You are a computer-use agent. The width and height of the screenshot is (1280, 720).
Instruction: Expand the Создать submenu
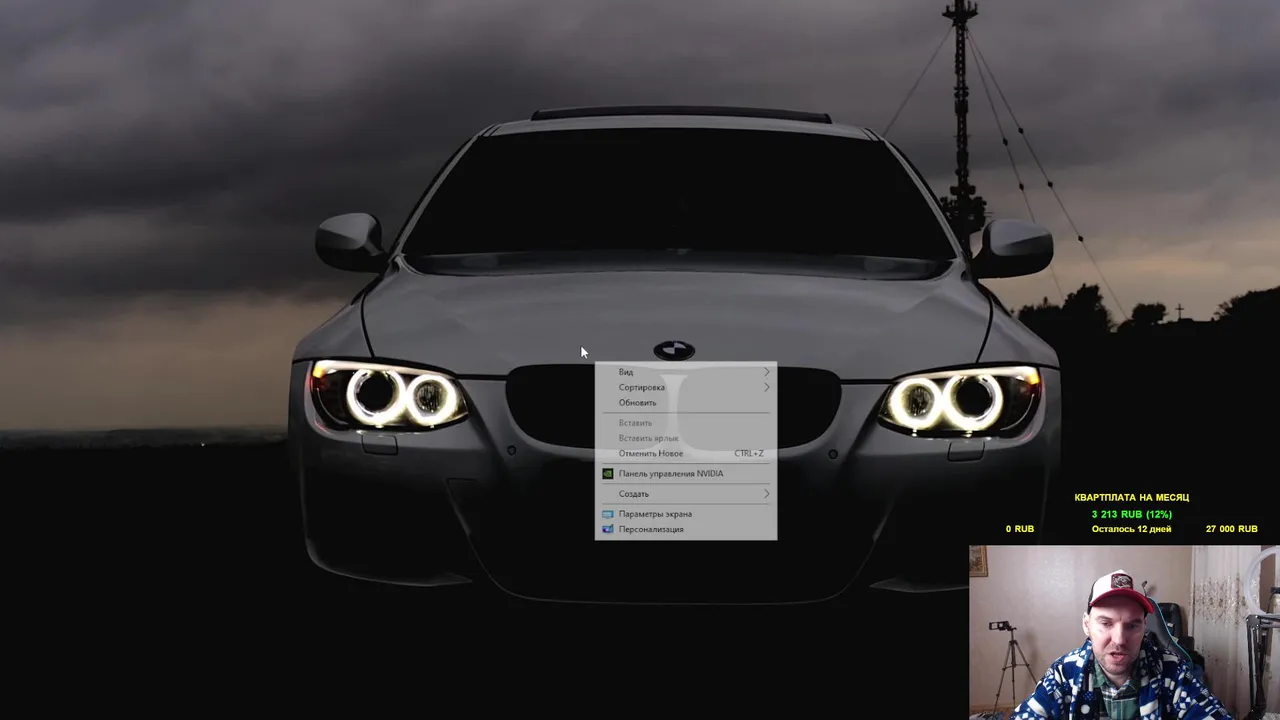686,494
